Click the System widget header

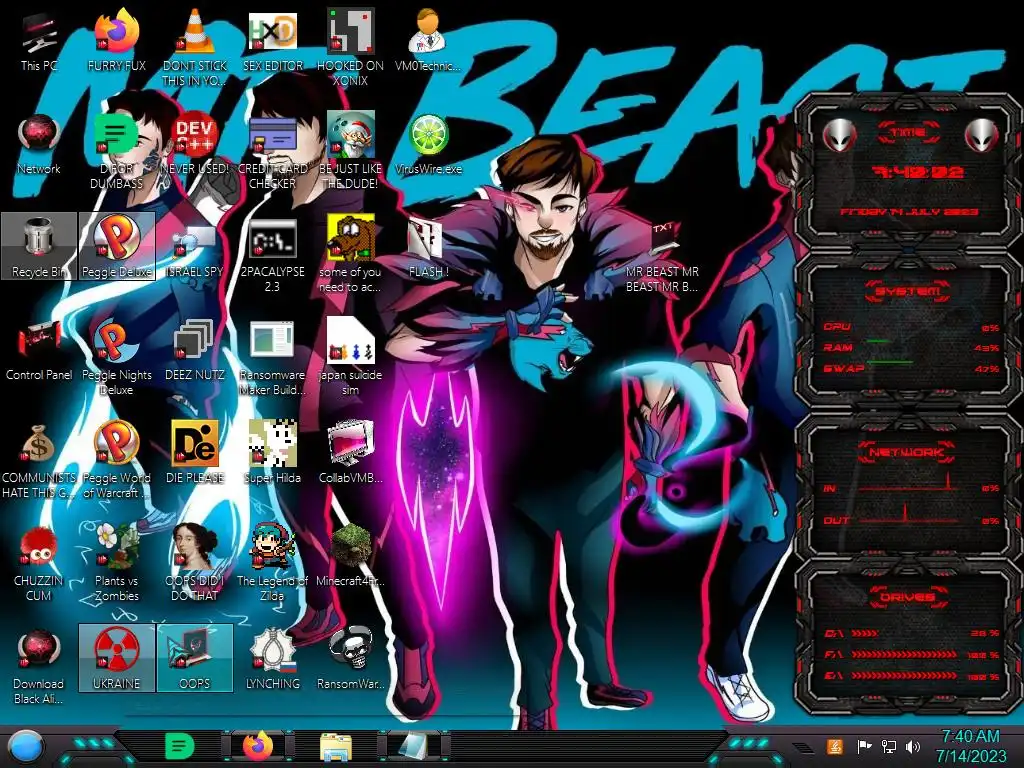click(x=908, y=291)
